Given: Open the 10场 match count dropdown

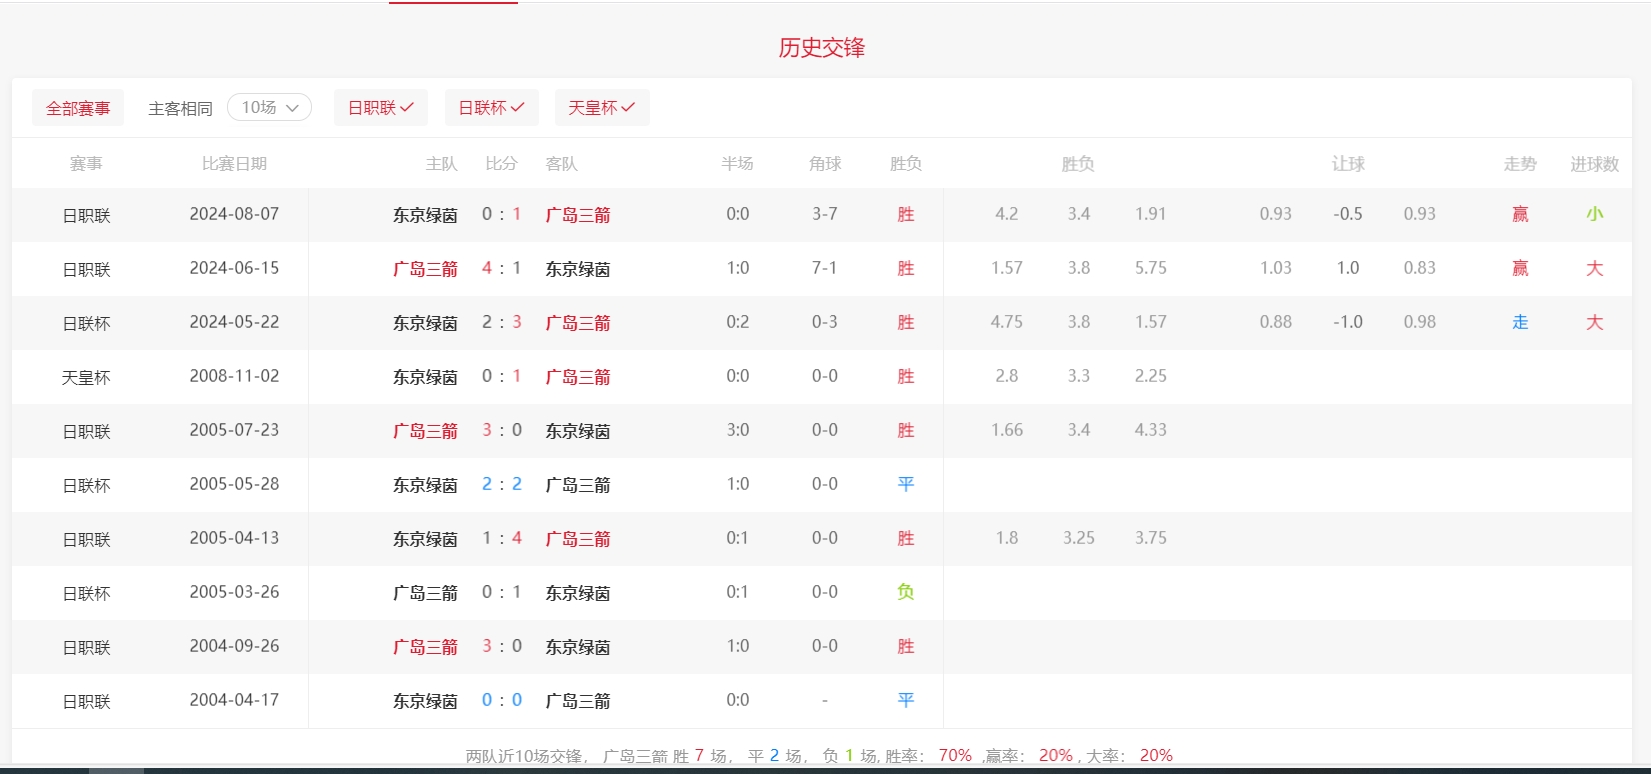Looking at the screenshot, I should (269, 107).
